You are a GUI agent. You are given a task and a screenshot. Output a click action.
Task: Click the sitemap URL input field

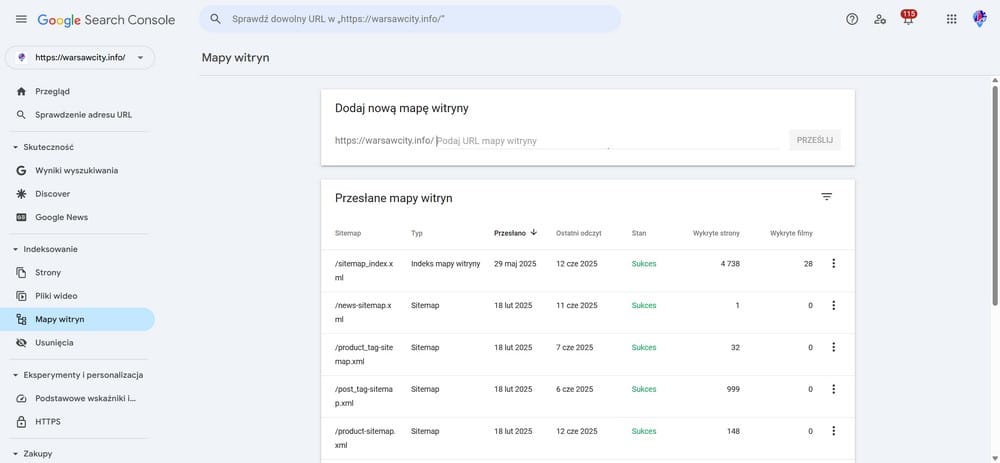pos(607,141)
